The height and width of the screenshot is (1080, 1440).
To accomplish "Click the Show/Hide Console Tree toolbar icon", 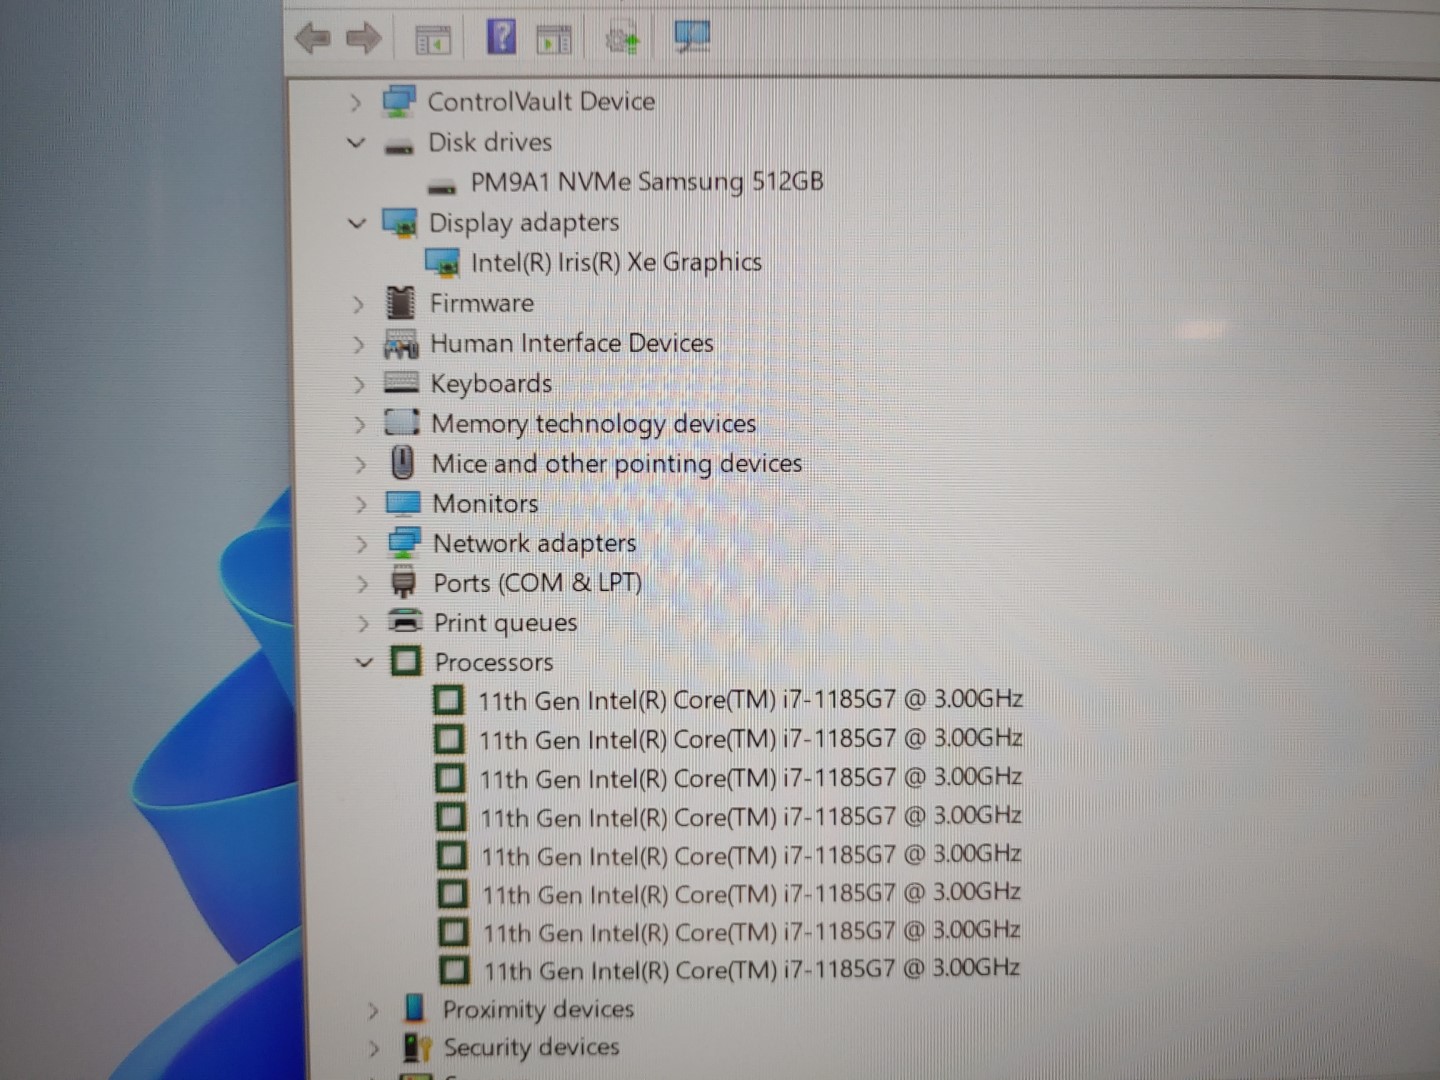I will [433, 38].
